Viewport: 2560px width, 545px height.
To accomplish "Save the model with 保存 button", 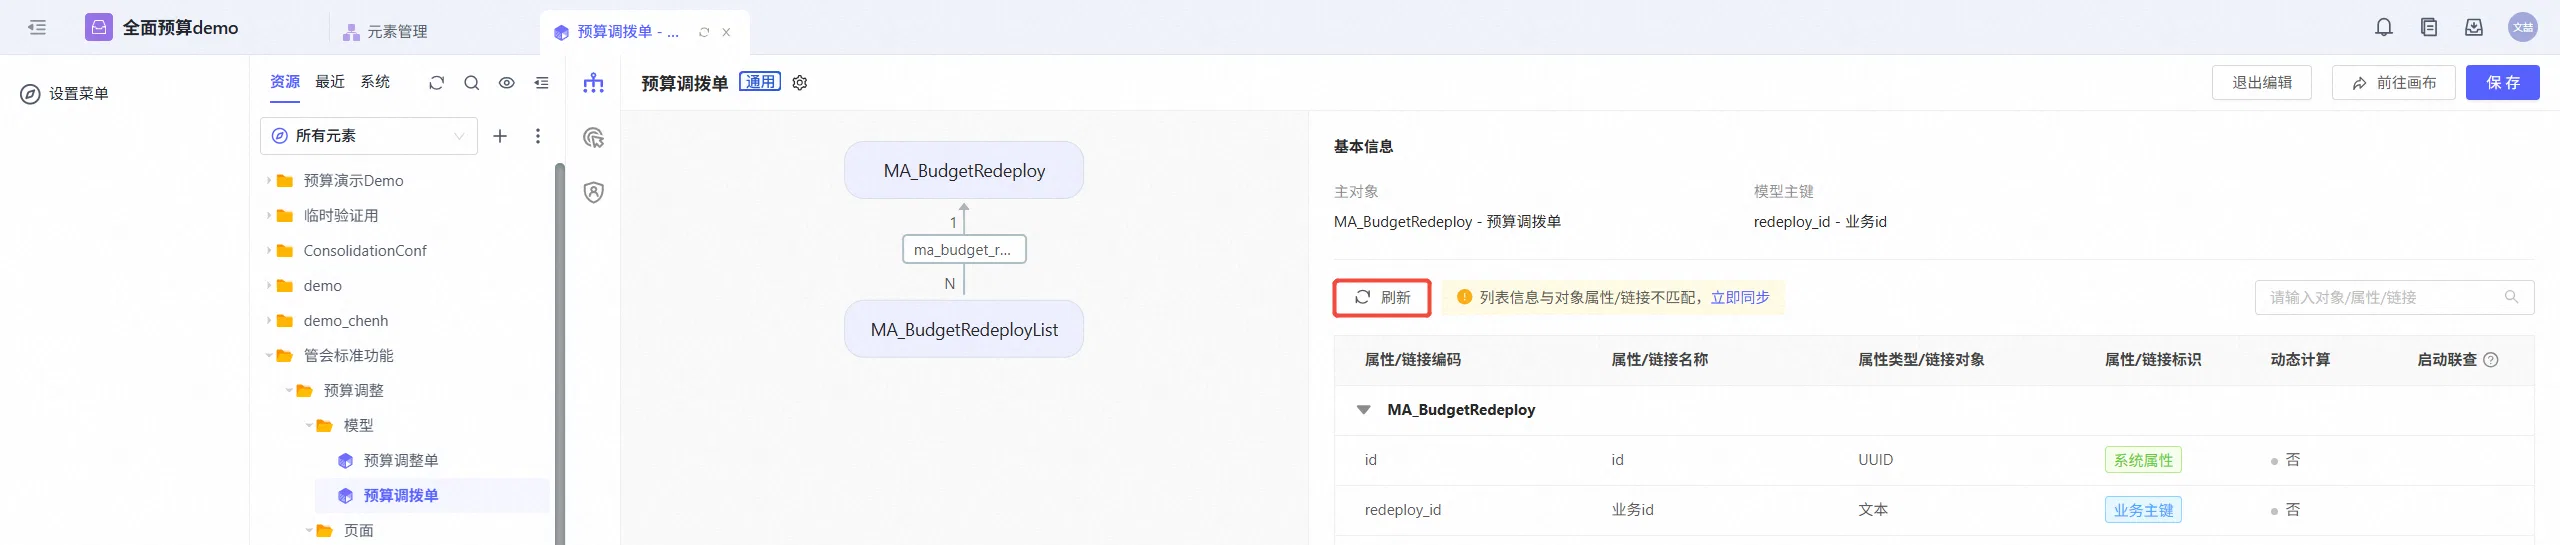I will click(x=2503, y=83).
